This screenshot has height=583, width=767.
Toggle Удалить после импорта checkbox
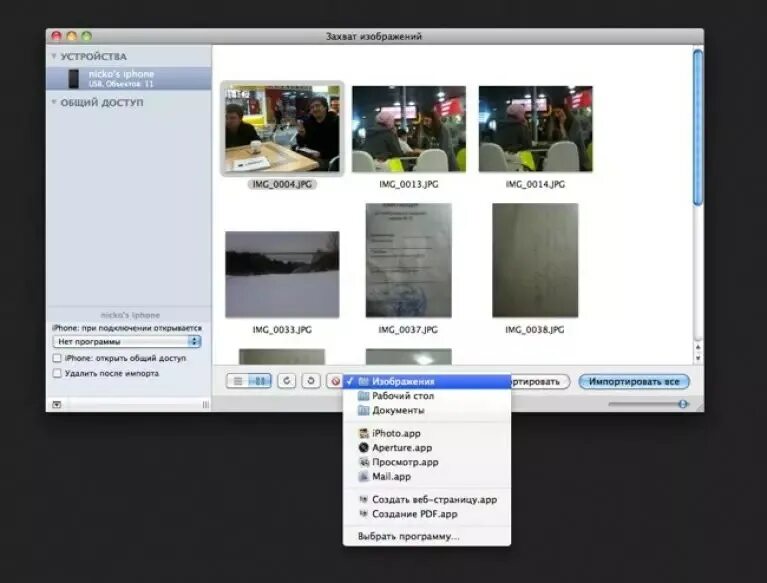pyautogui.click(x=57, y=373)
